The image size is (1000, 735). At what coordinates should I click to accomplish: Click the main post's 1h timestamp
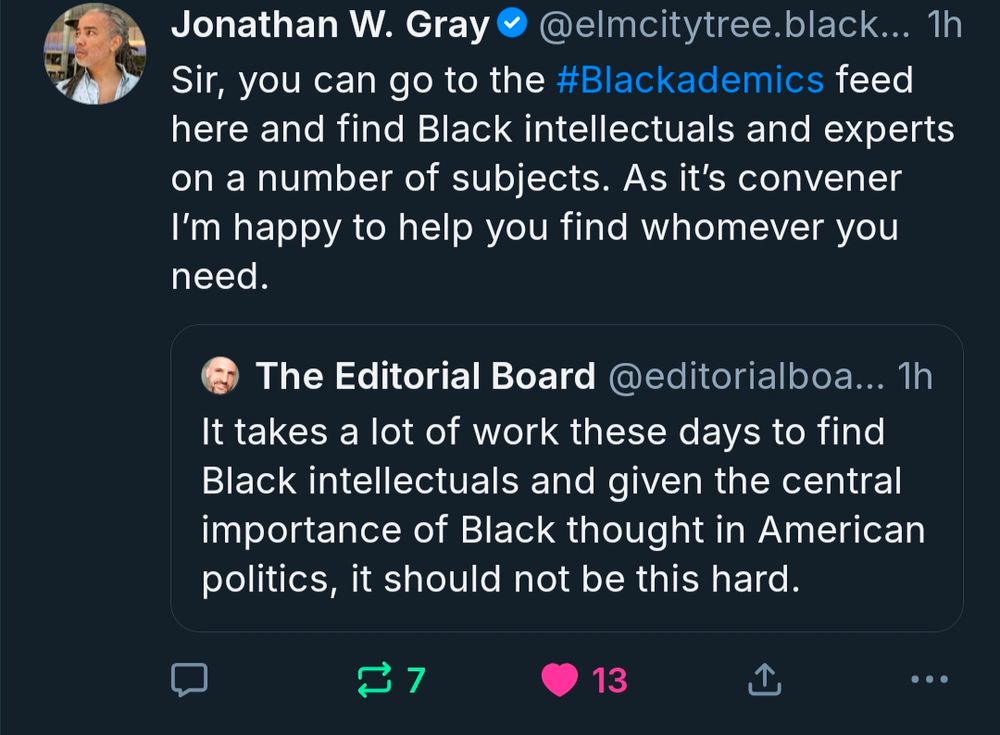(945, 26)
